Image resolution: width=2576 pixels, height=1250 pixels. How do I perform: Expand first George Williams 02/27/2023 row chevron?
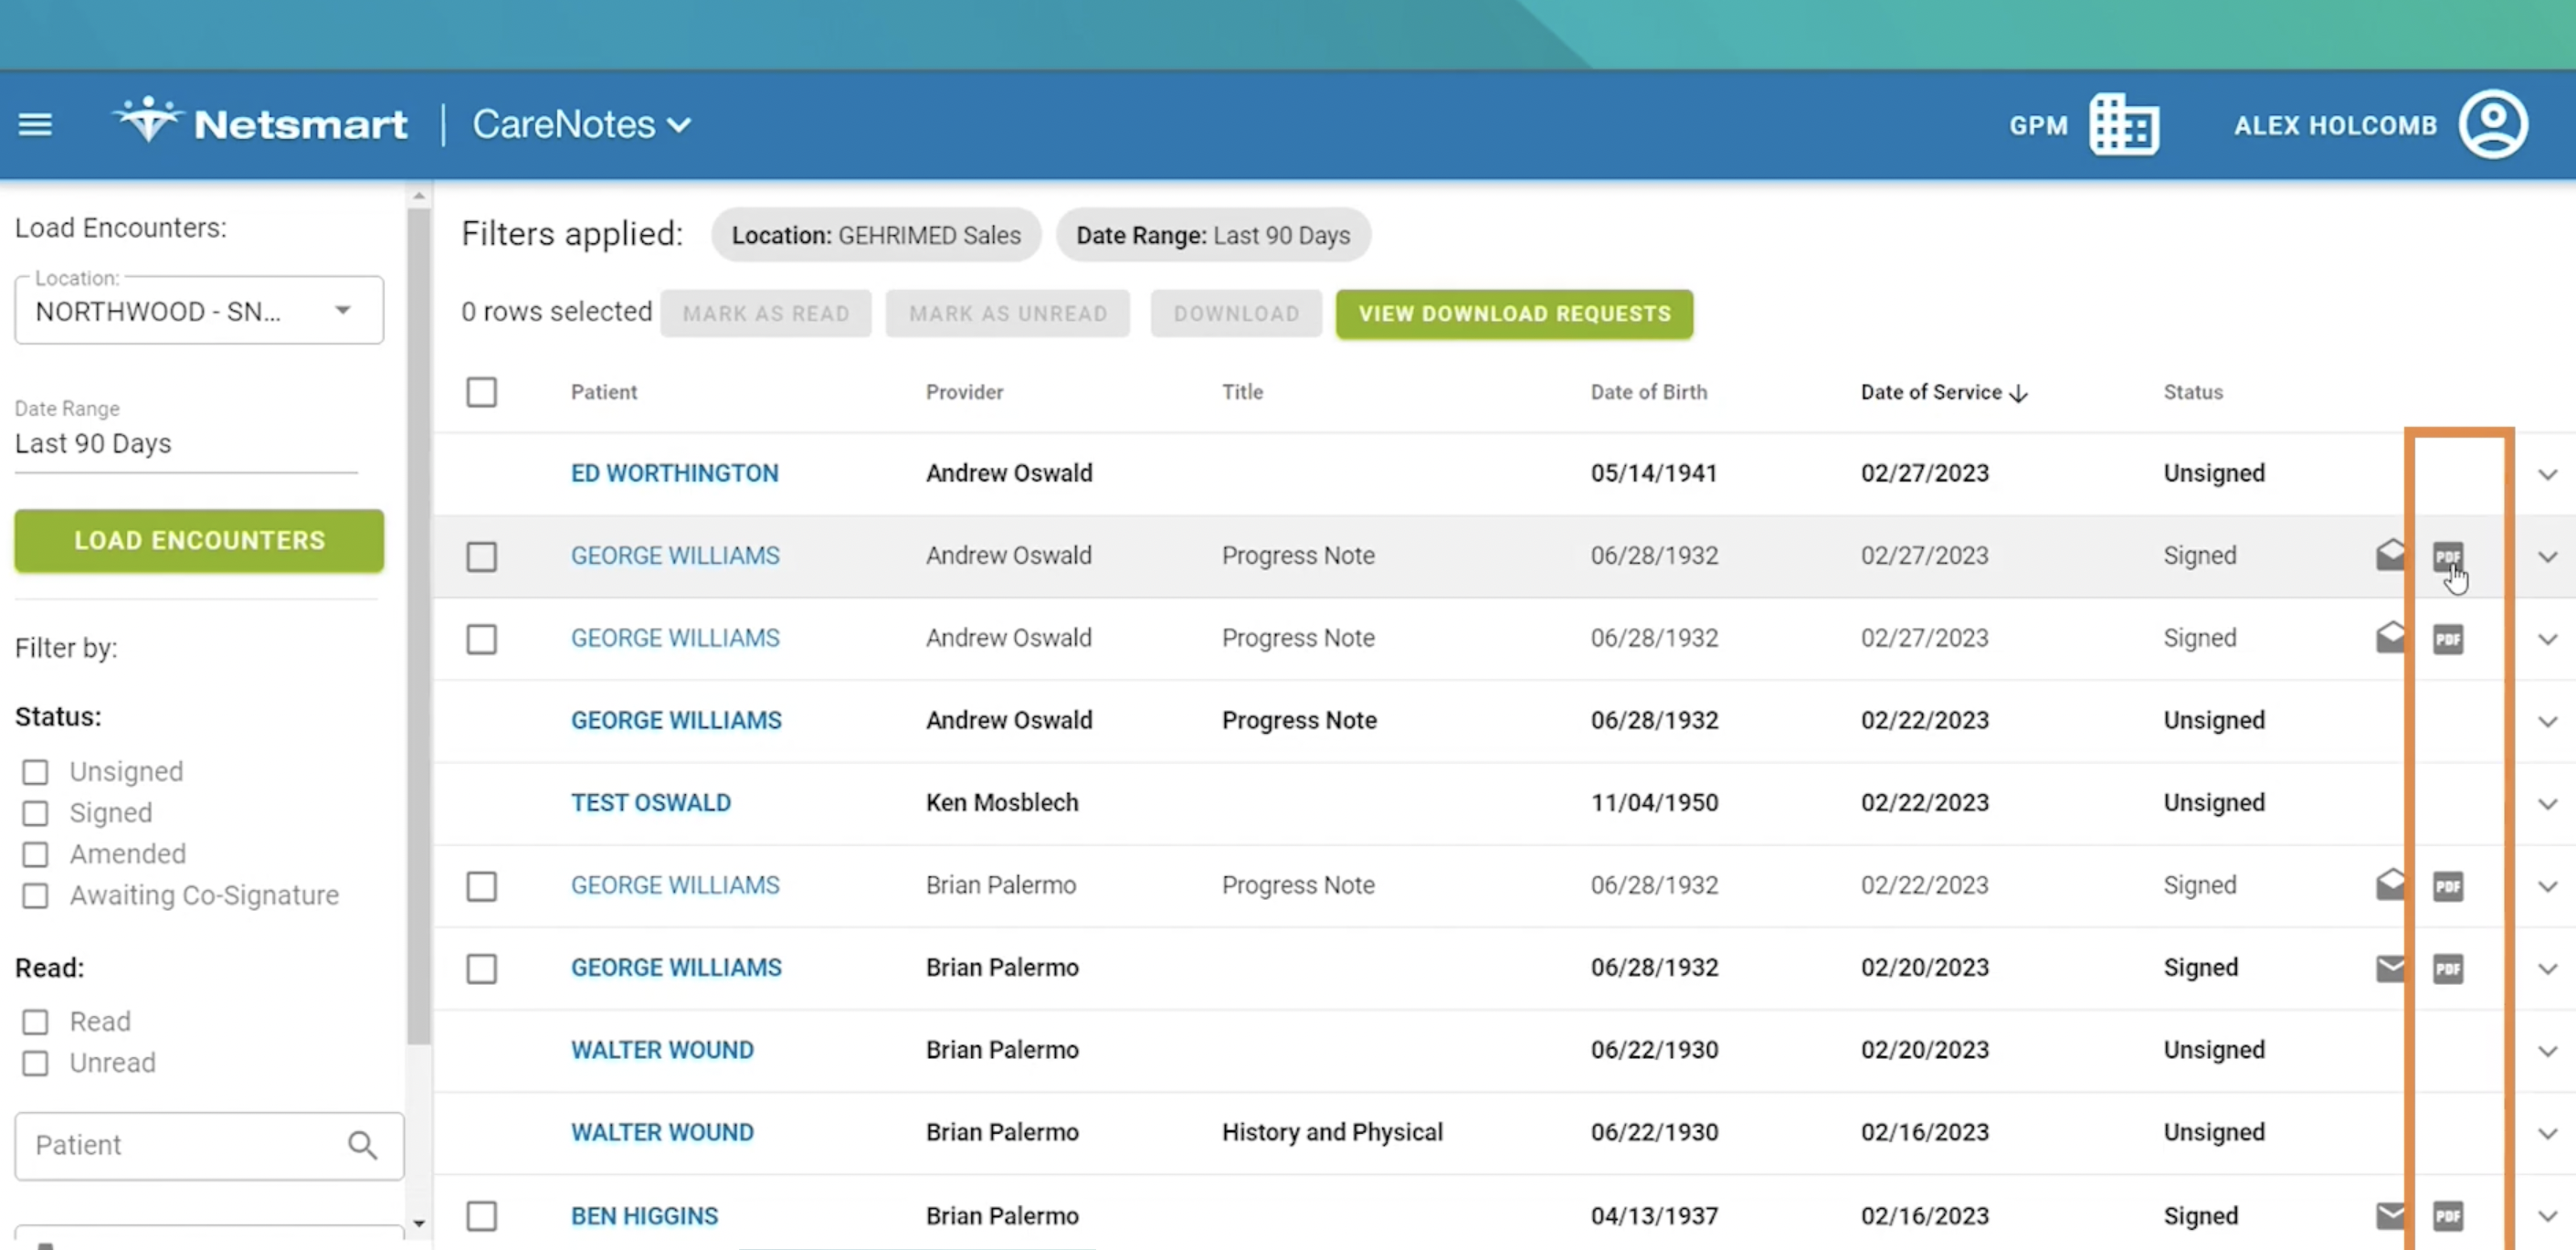pyautogui.click(x=2548, y=557)
